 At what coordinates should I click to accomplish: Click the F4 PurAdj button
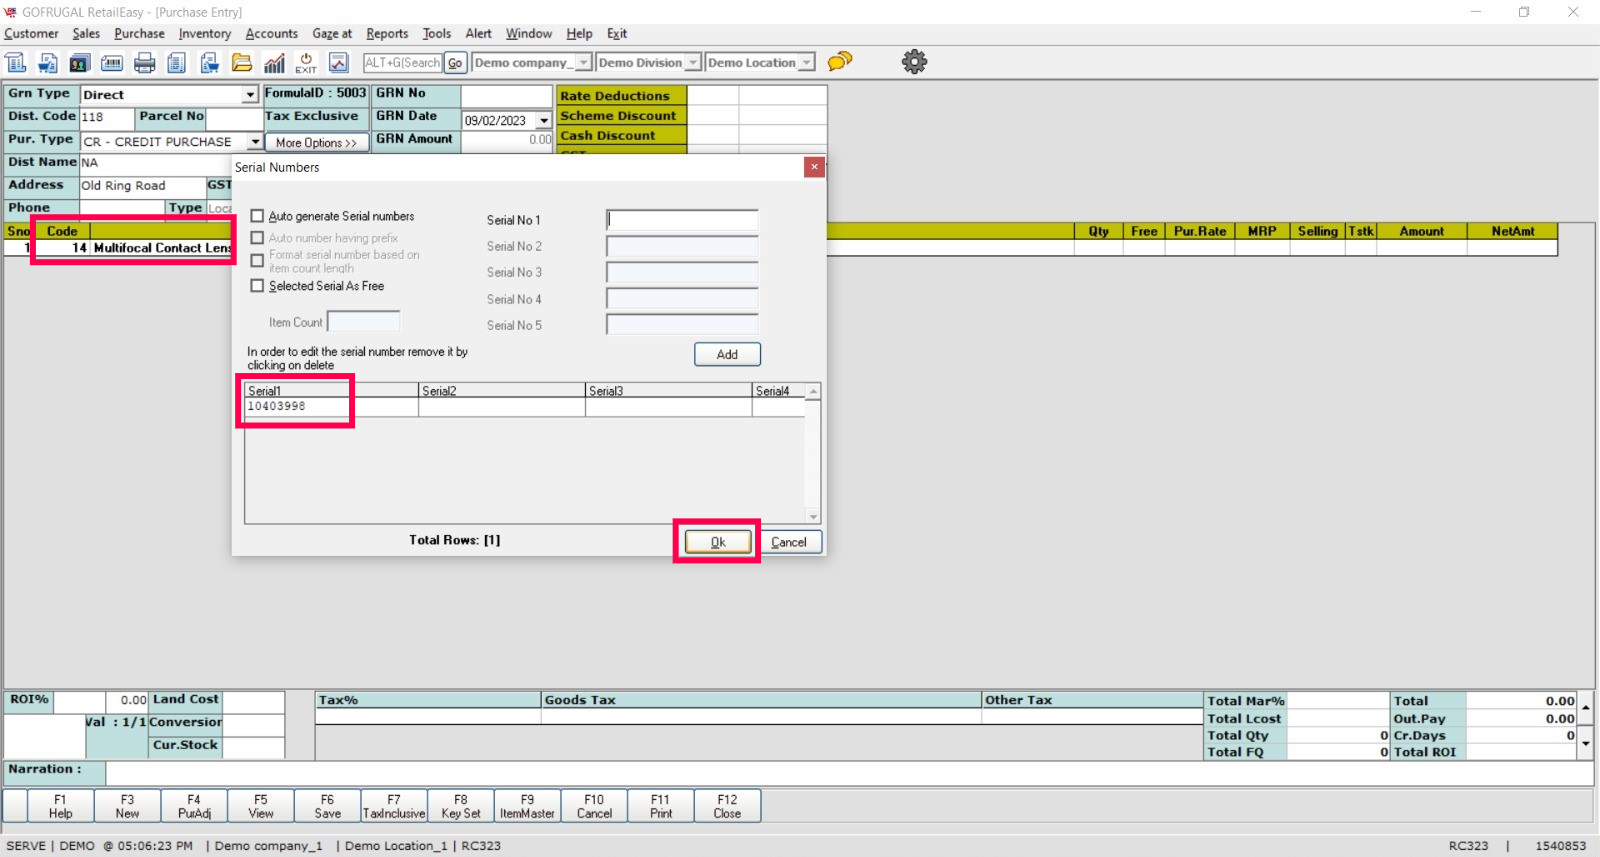click(194, 806)
